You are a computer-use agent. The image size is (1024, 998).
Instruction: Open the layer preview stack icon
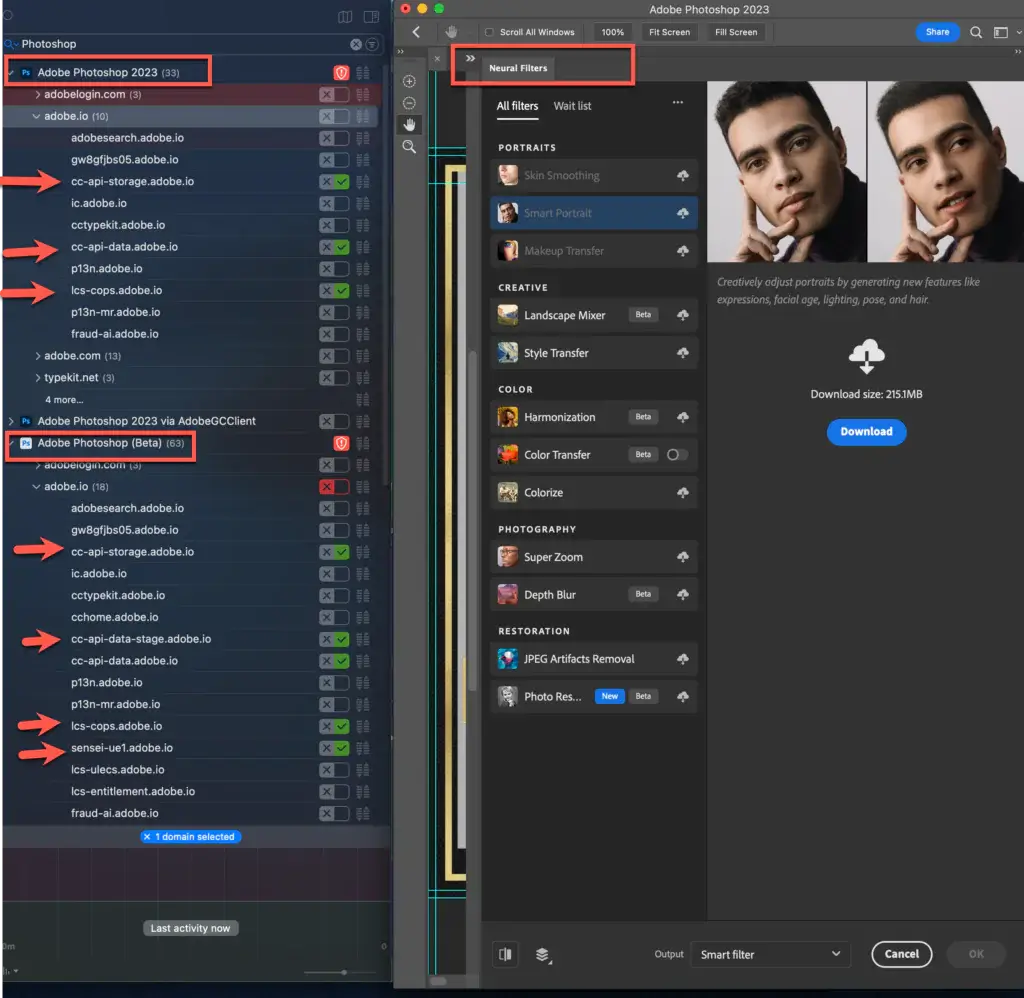tap(543, 955)
